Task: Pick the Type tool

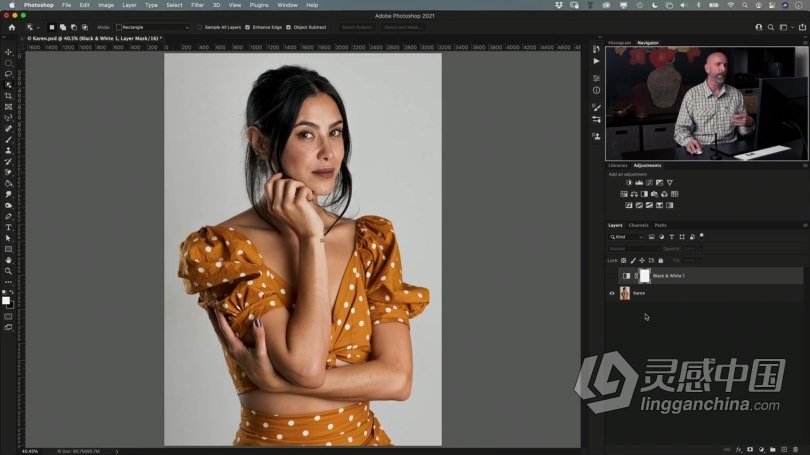Action: 8,227
